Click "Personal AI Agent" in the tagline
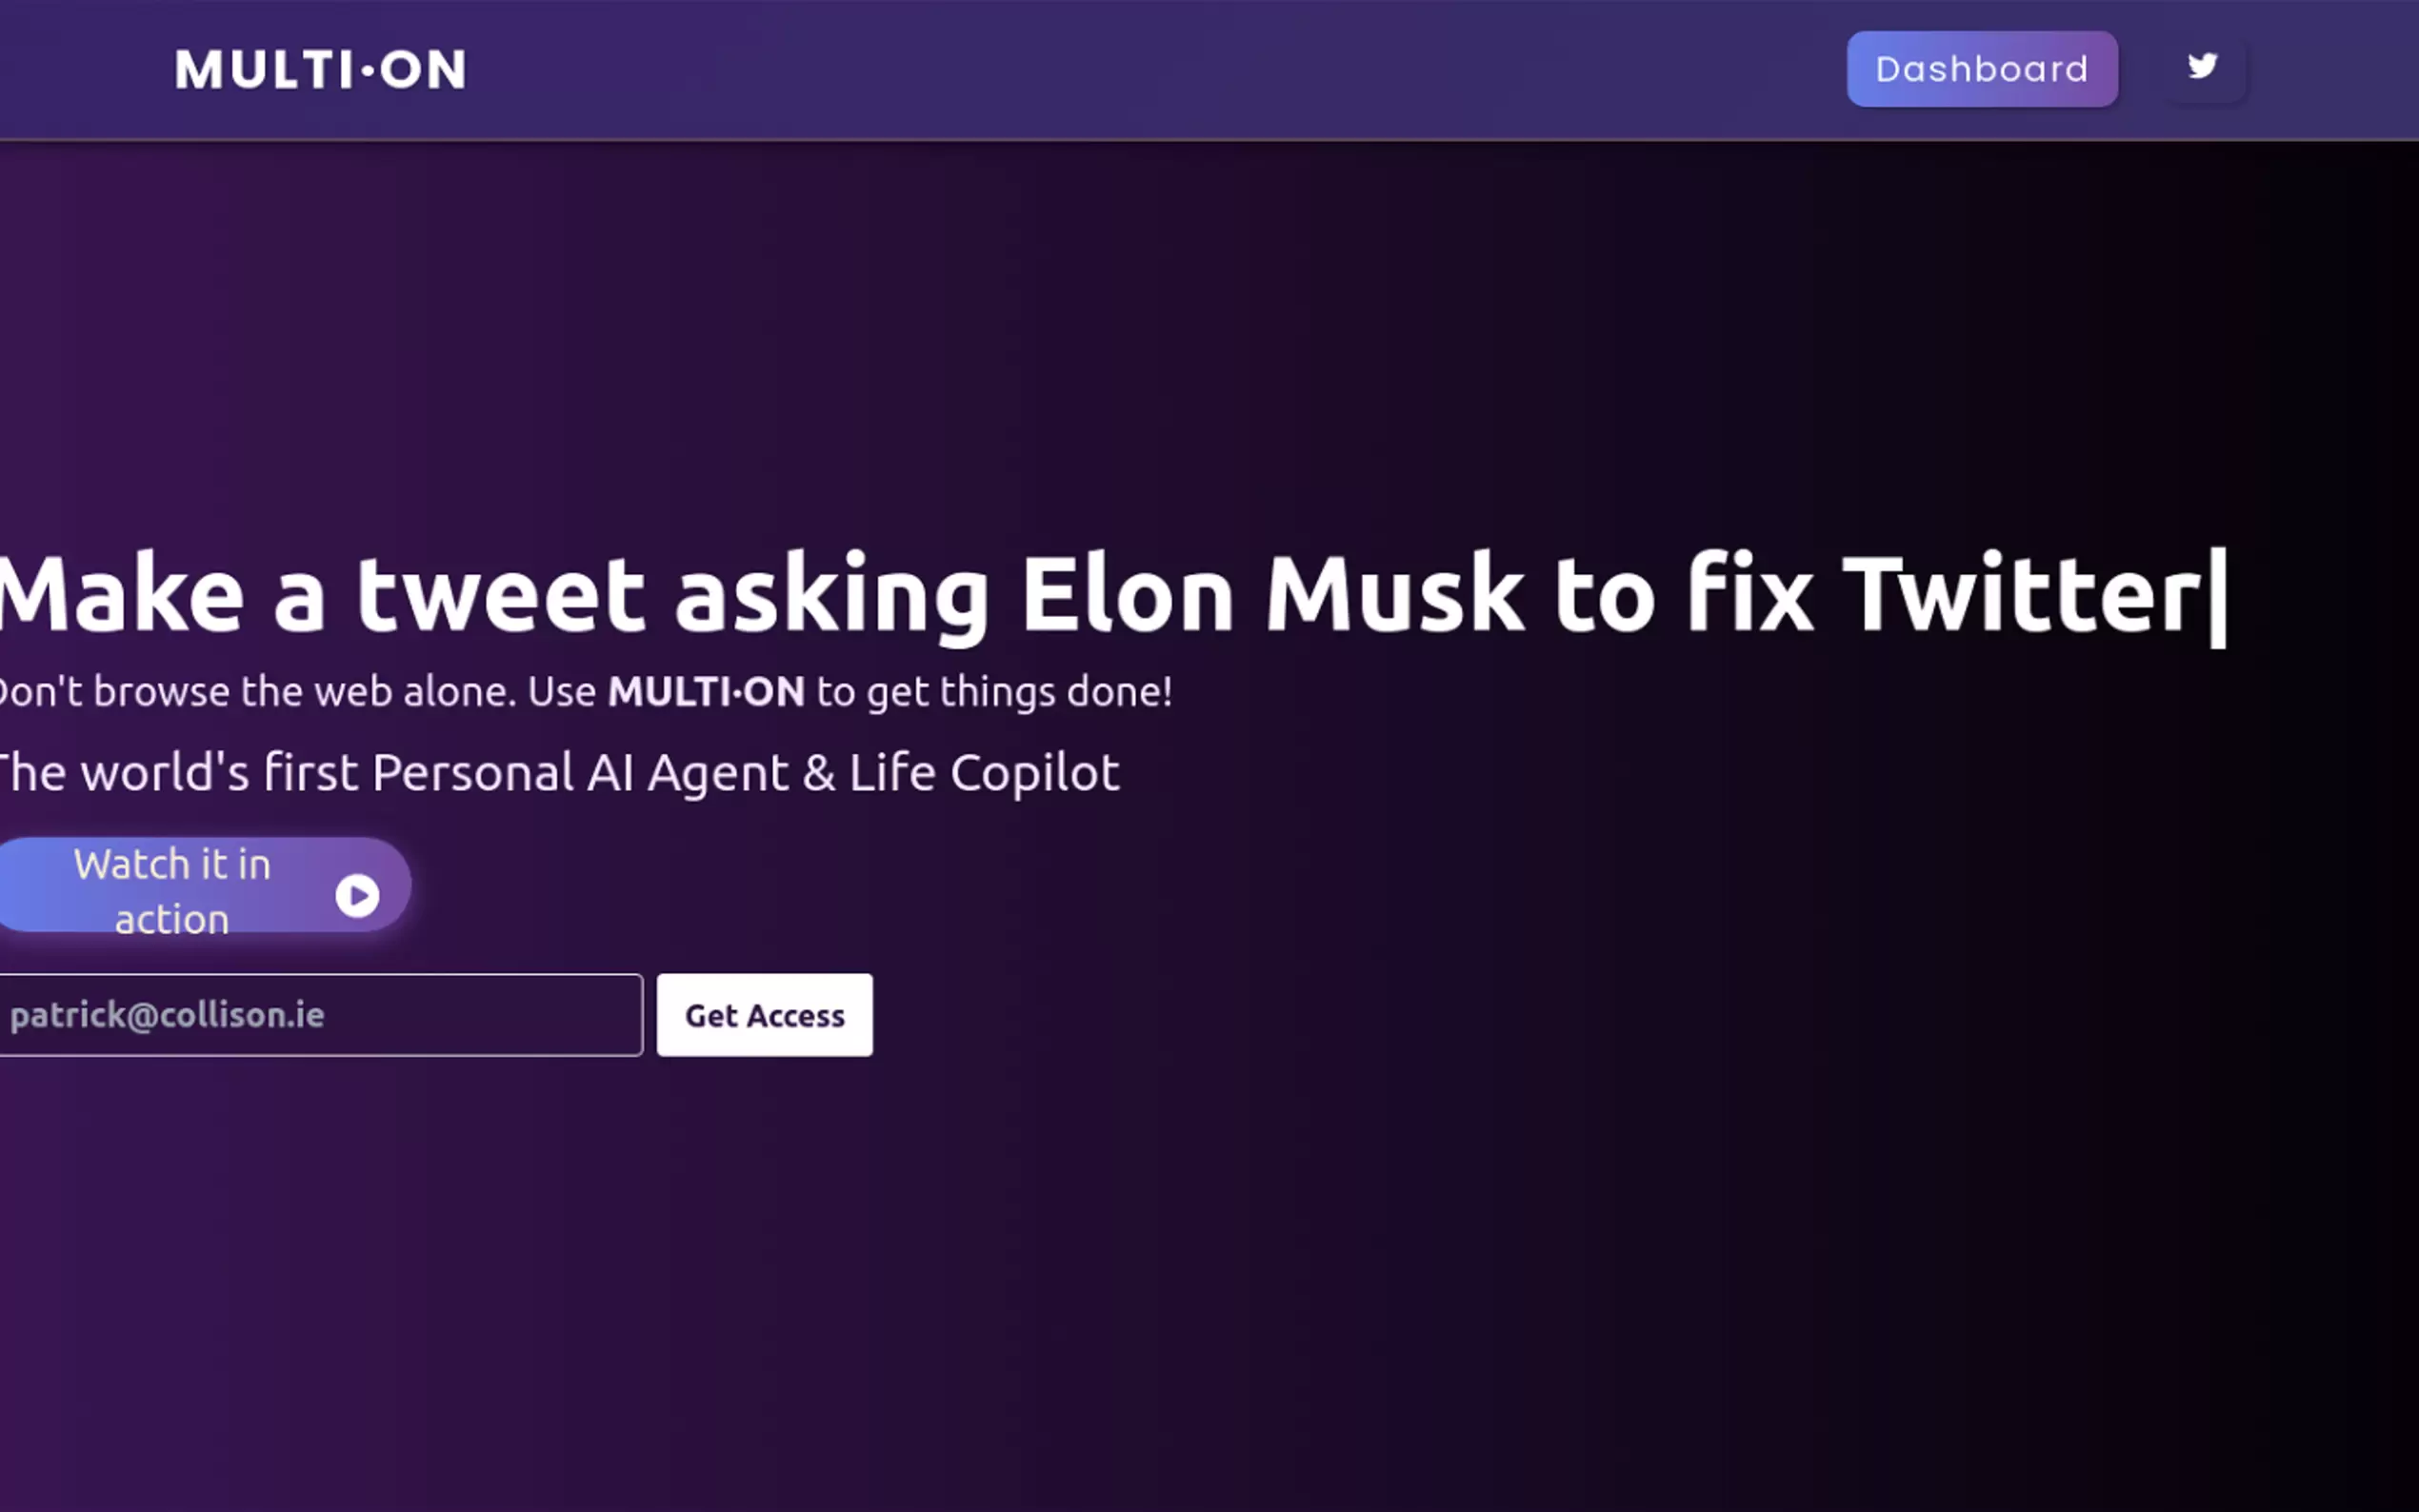 click(580, 773)
